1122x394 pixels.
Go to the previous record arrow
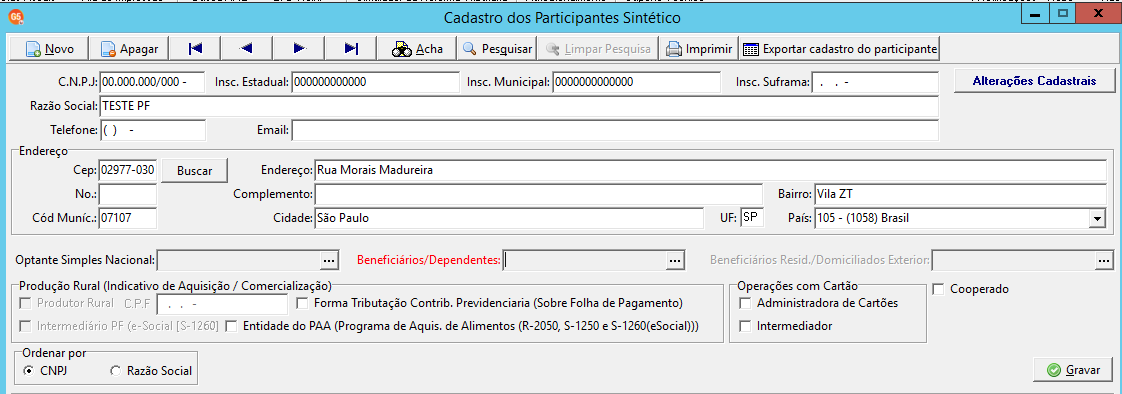tap(246, 49)
